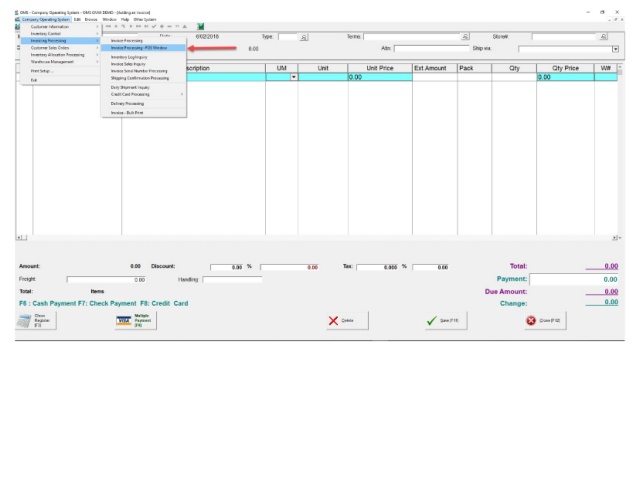Image resolution: width=640 pixels, height=494 pixels.
Task: Click the red X Delete button
Action: tap(347, 320)
